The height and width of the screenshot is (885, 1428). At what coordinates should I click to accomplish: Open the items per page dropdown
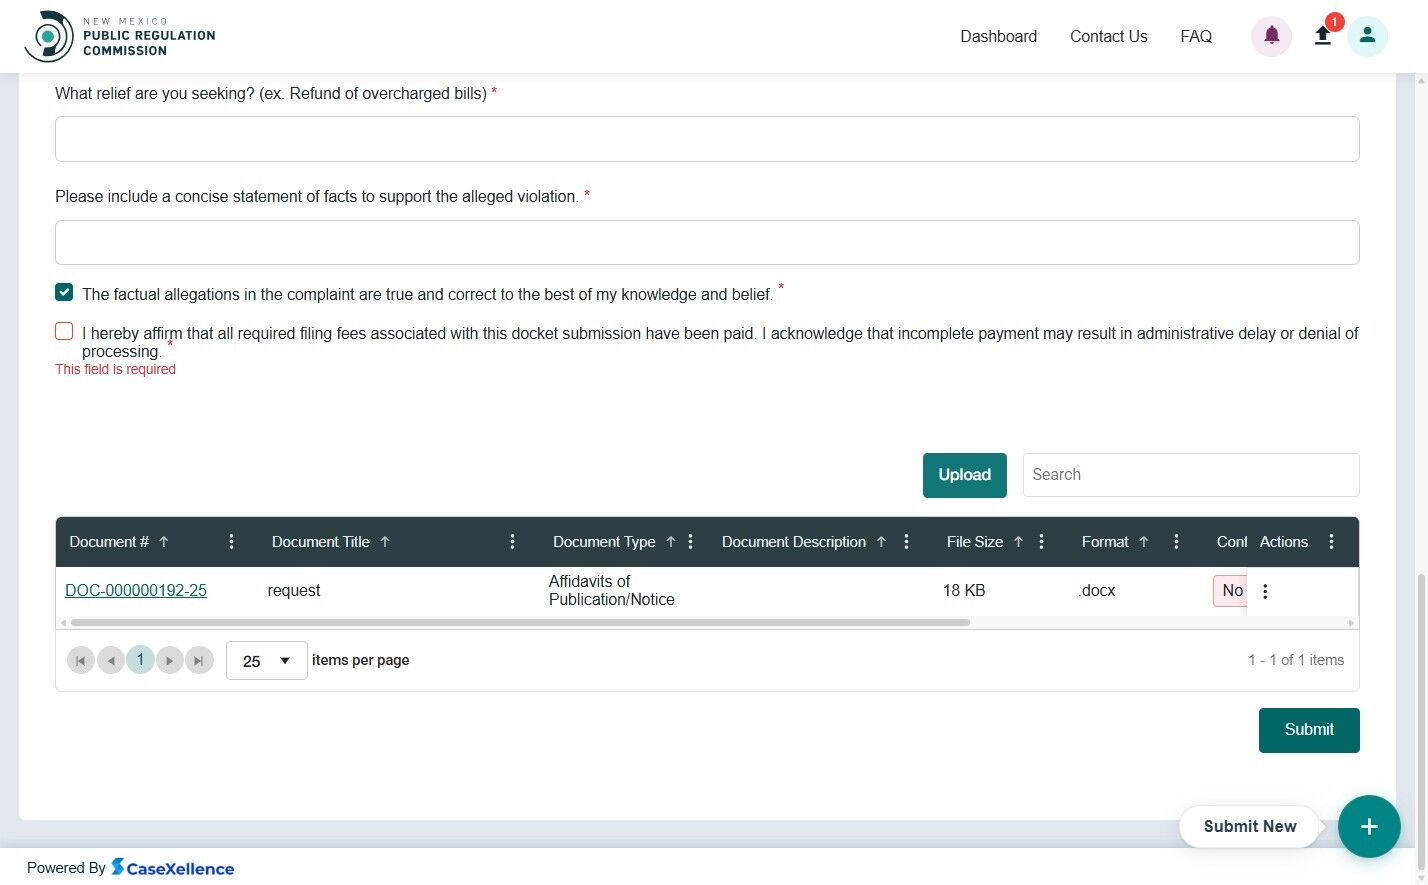[266, 660]
